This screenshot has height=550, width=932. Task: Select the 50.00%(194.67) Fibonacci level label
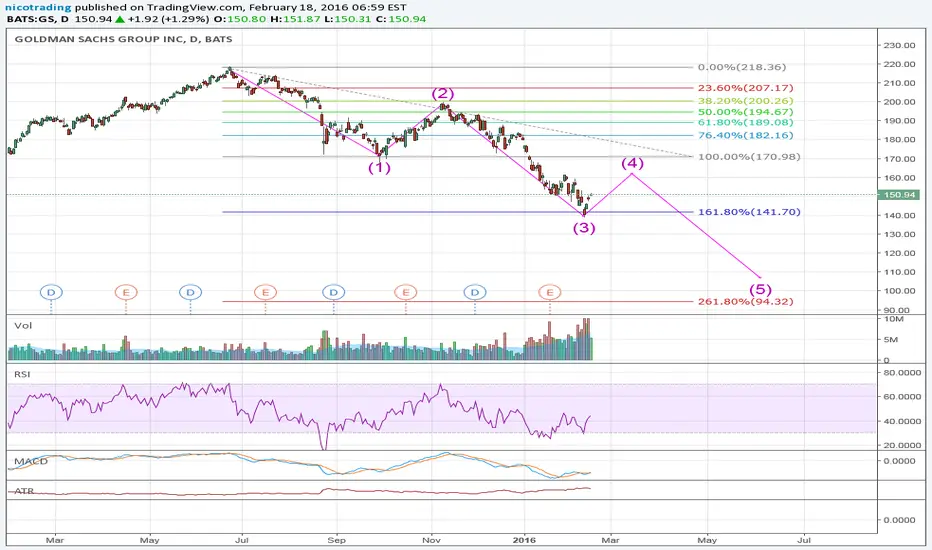point(745,112)
